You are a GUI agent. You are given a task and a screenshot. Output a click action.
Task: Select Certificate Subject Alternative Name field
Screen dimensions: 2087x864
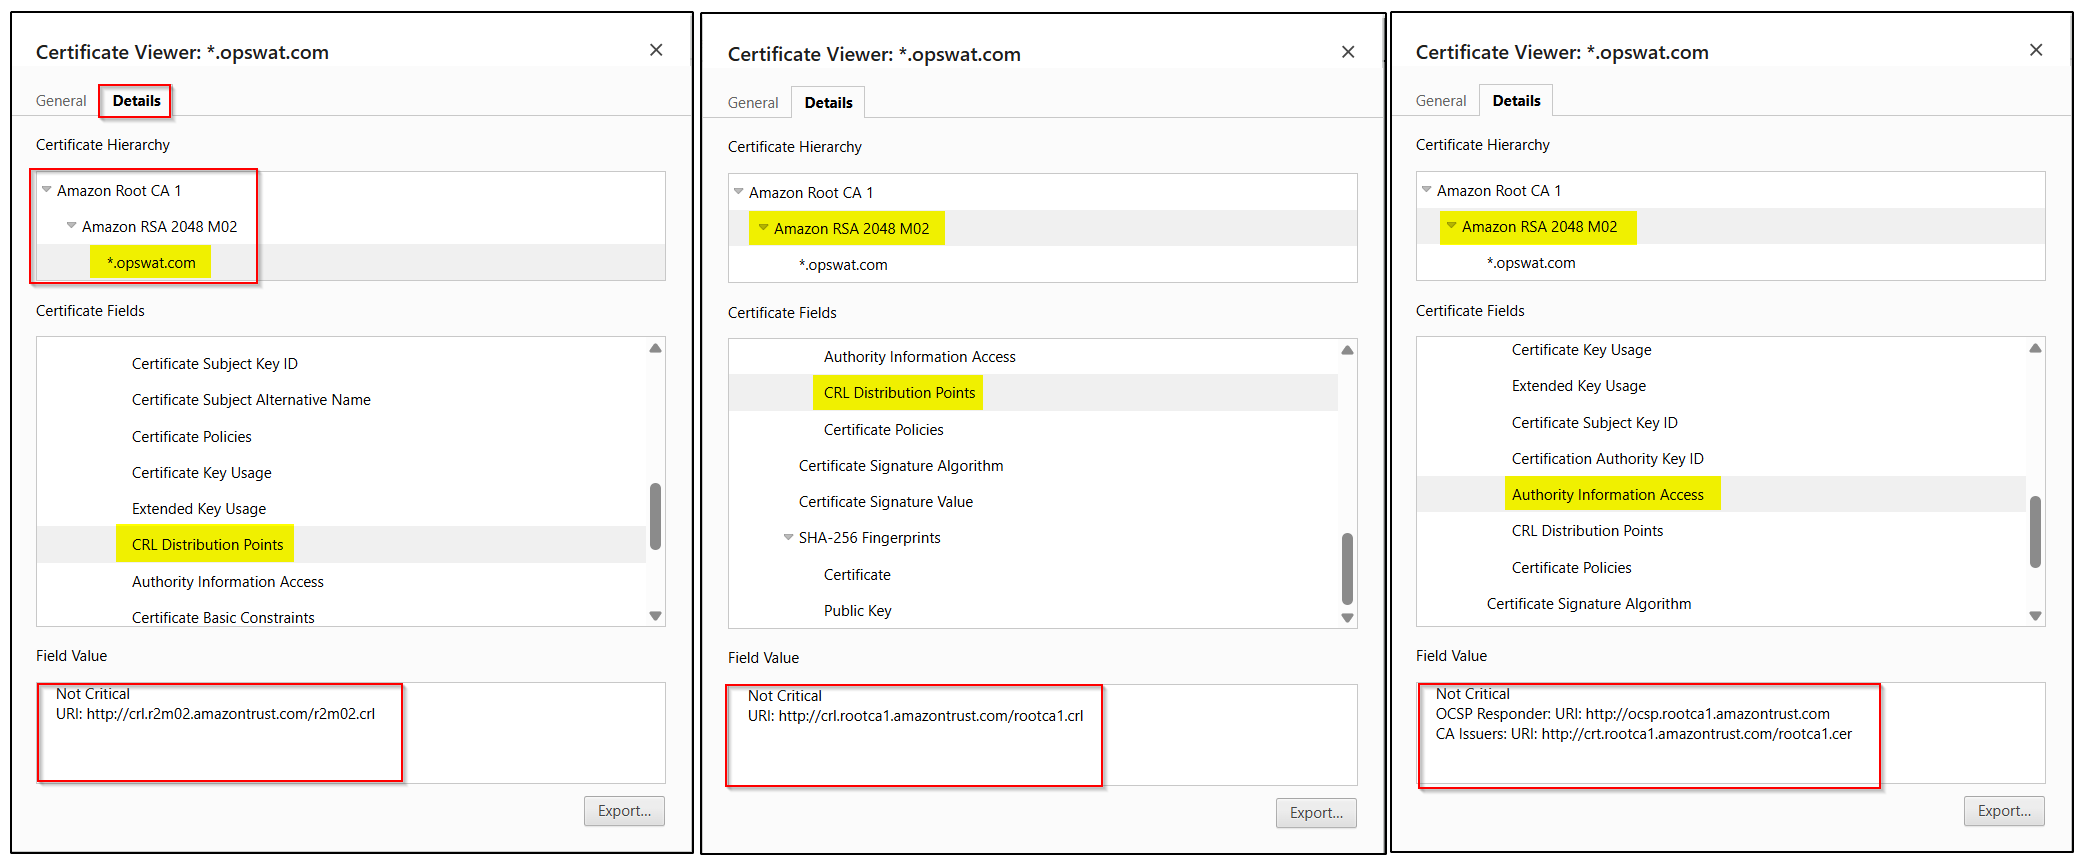[251, 400]
